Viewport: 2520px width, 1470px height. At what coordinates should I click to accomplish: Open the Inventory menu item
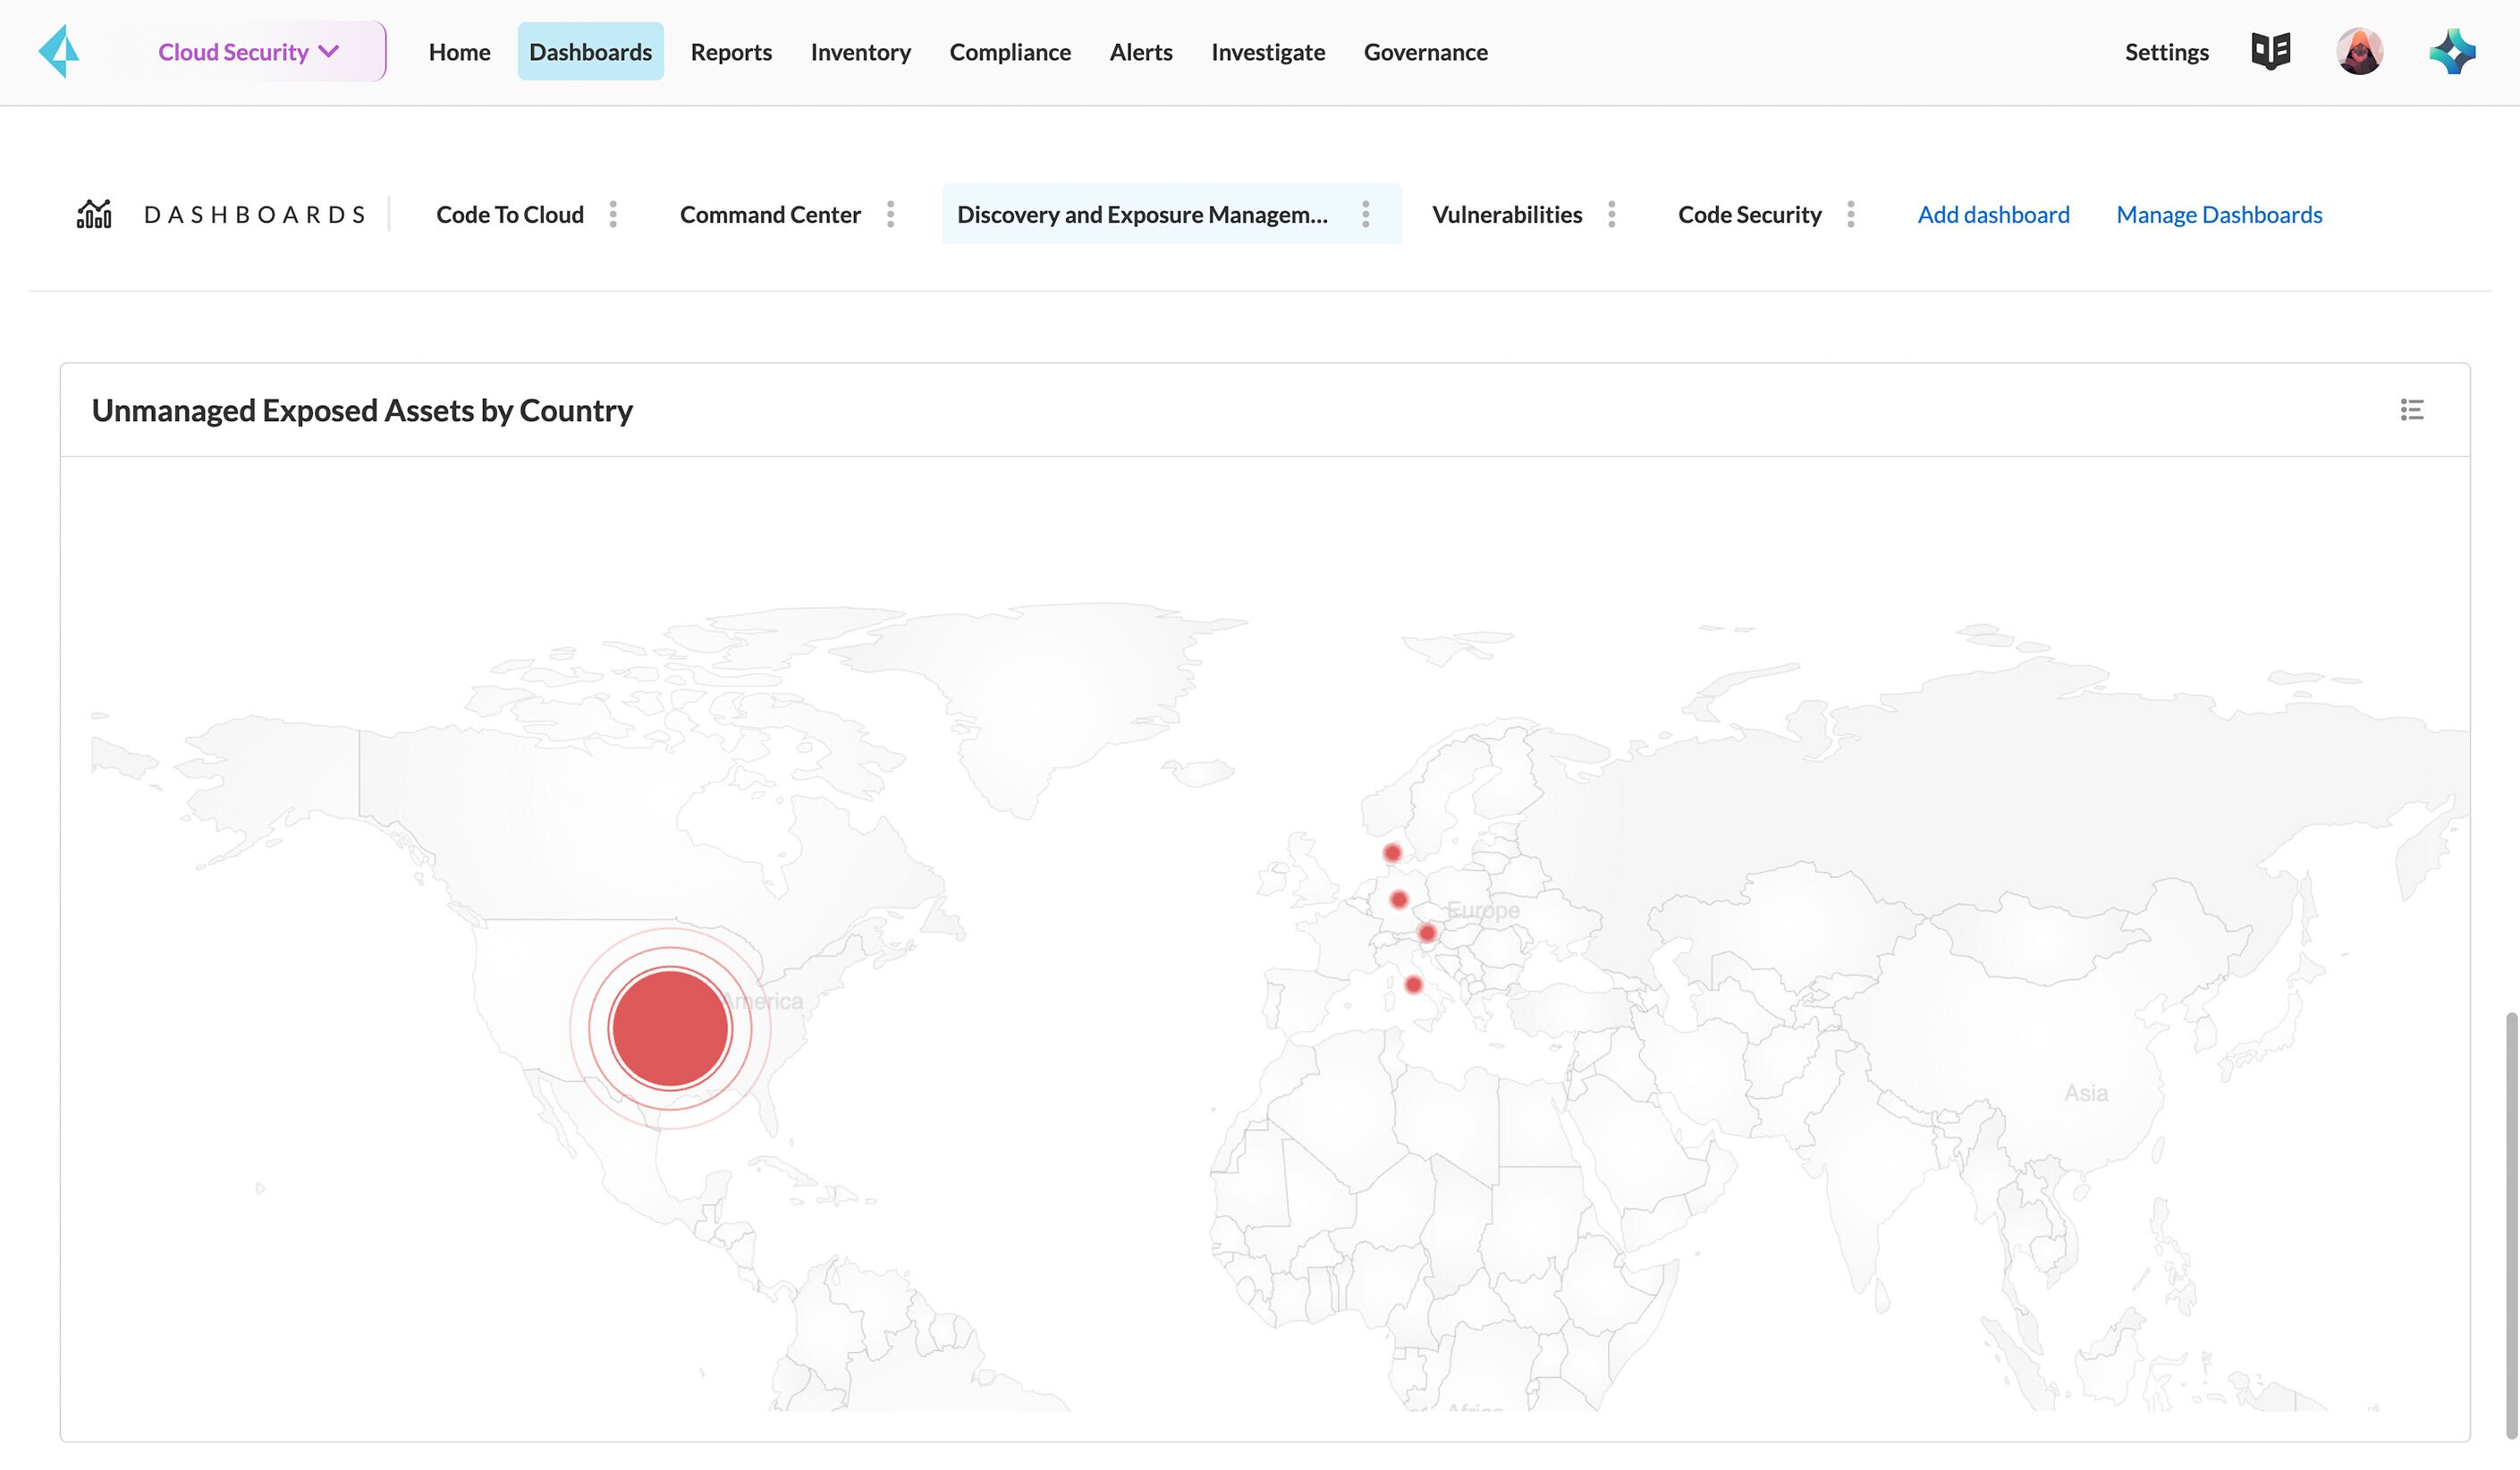(x=860, y=52)
